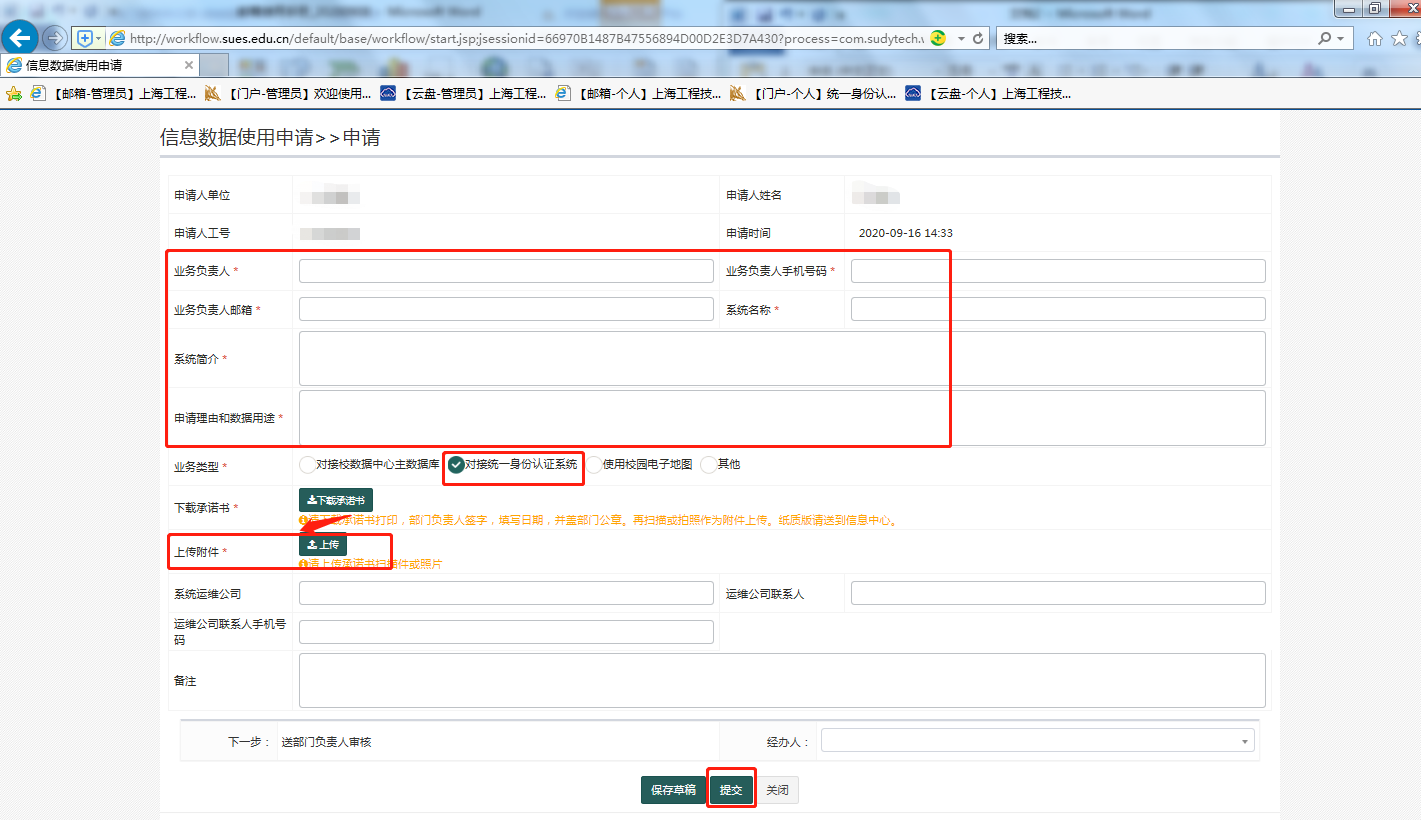Open the blue shield icon in address bar
Screen dimensions: 1421x820
pos(85,38)
